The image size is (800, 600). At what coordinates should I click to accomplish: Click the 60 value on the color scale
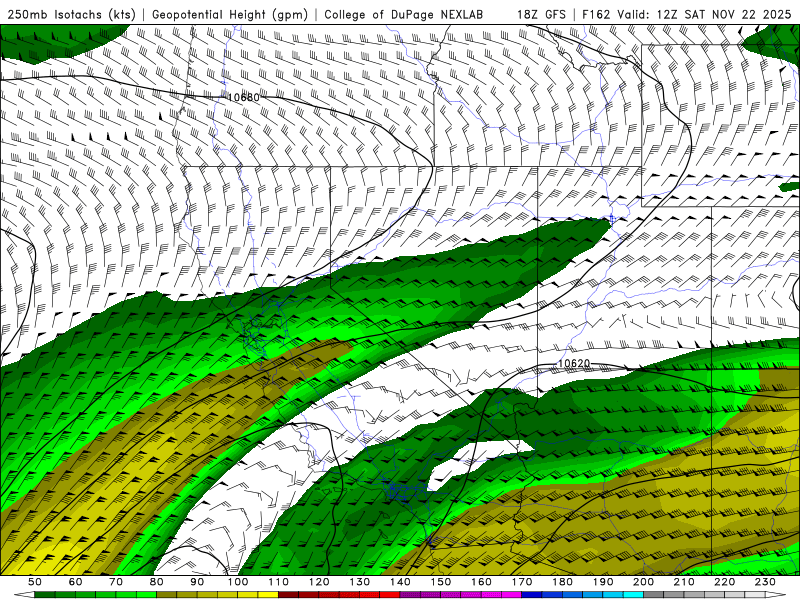[x=76, y=582]
